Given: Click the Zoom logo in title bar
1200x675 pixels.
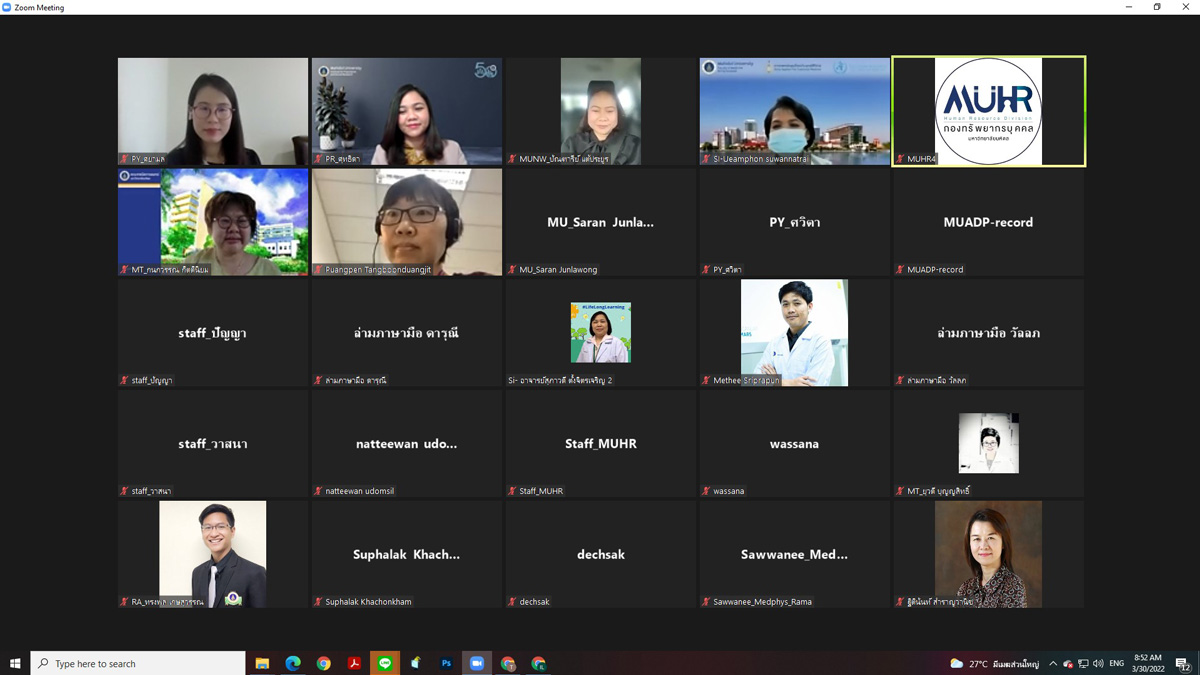Looking at the screenshot, I should pyautogui.click(x=7, y=7).
